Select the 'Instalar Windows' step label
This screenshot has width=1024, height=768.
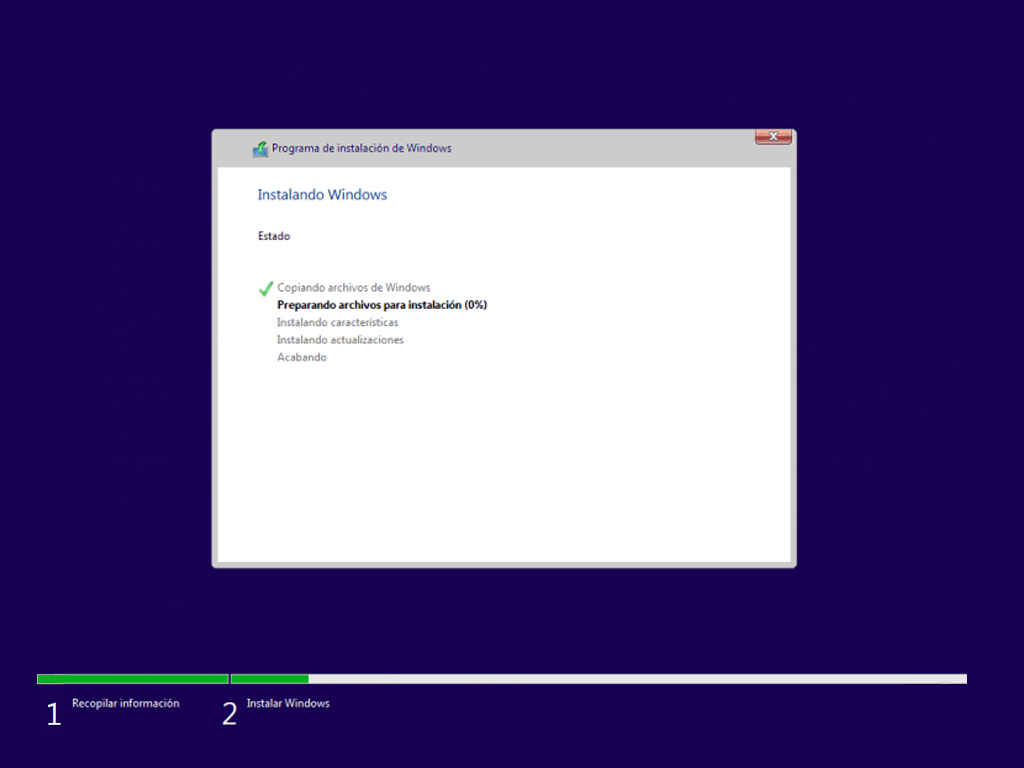click(x=288, y=703)
